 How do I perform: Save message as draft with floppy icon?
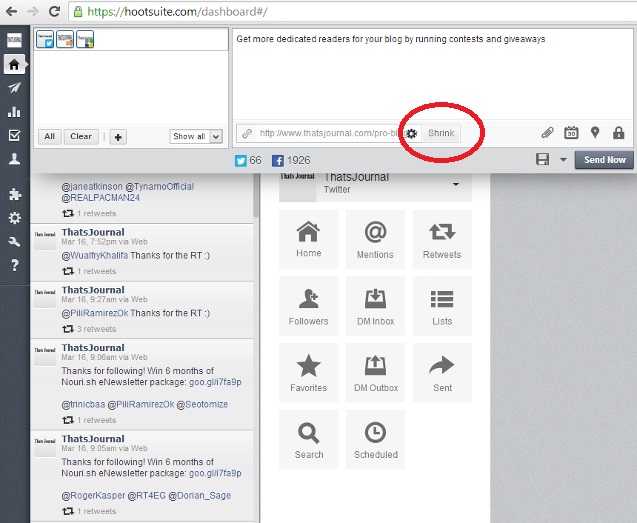543,159
